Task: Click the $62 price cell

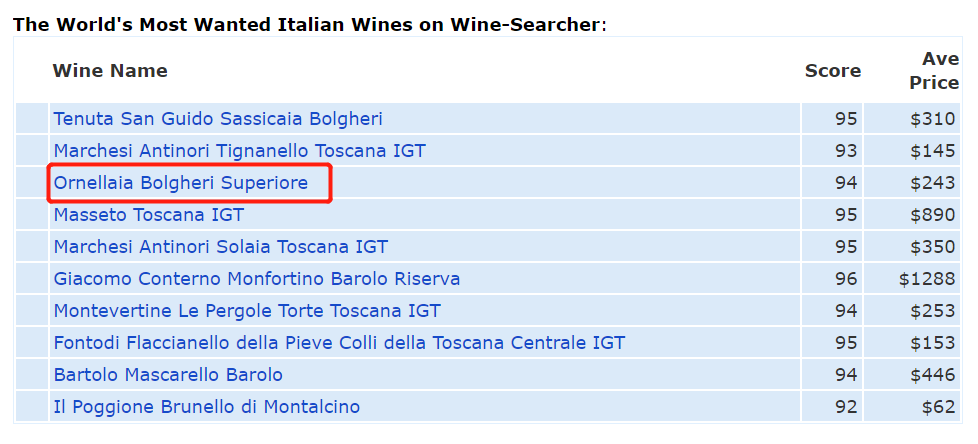Action: pyautogui.click(x=938, y=407)
